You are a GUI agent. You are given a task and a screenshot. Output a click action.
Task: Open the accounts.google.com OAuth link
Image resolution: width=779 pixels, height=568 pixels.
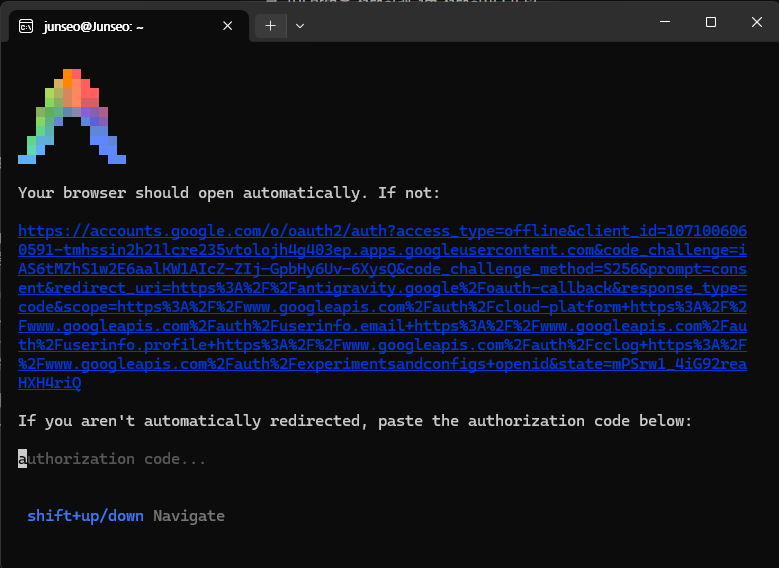[x=383, y=307]
